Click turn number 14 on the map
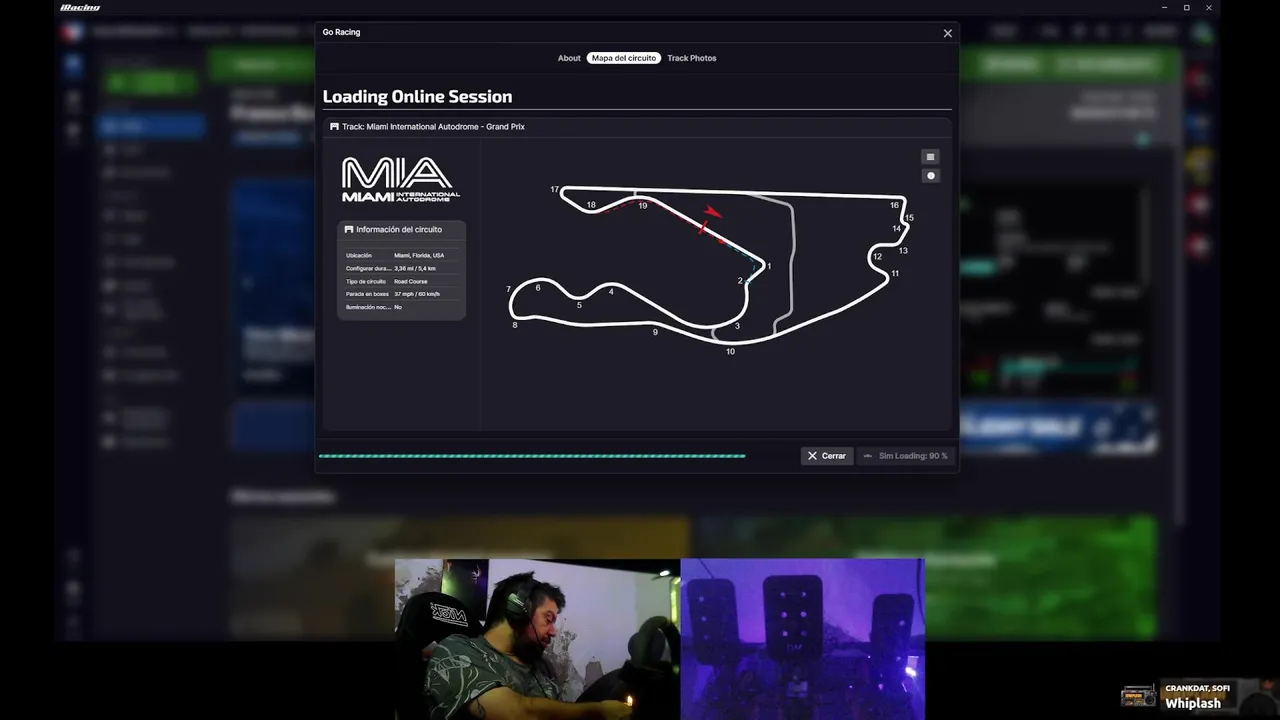The height and width of the screenshot is (720, 1280). pyautogui.click(x=897, y=229)
